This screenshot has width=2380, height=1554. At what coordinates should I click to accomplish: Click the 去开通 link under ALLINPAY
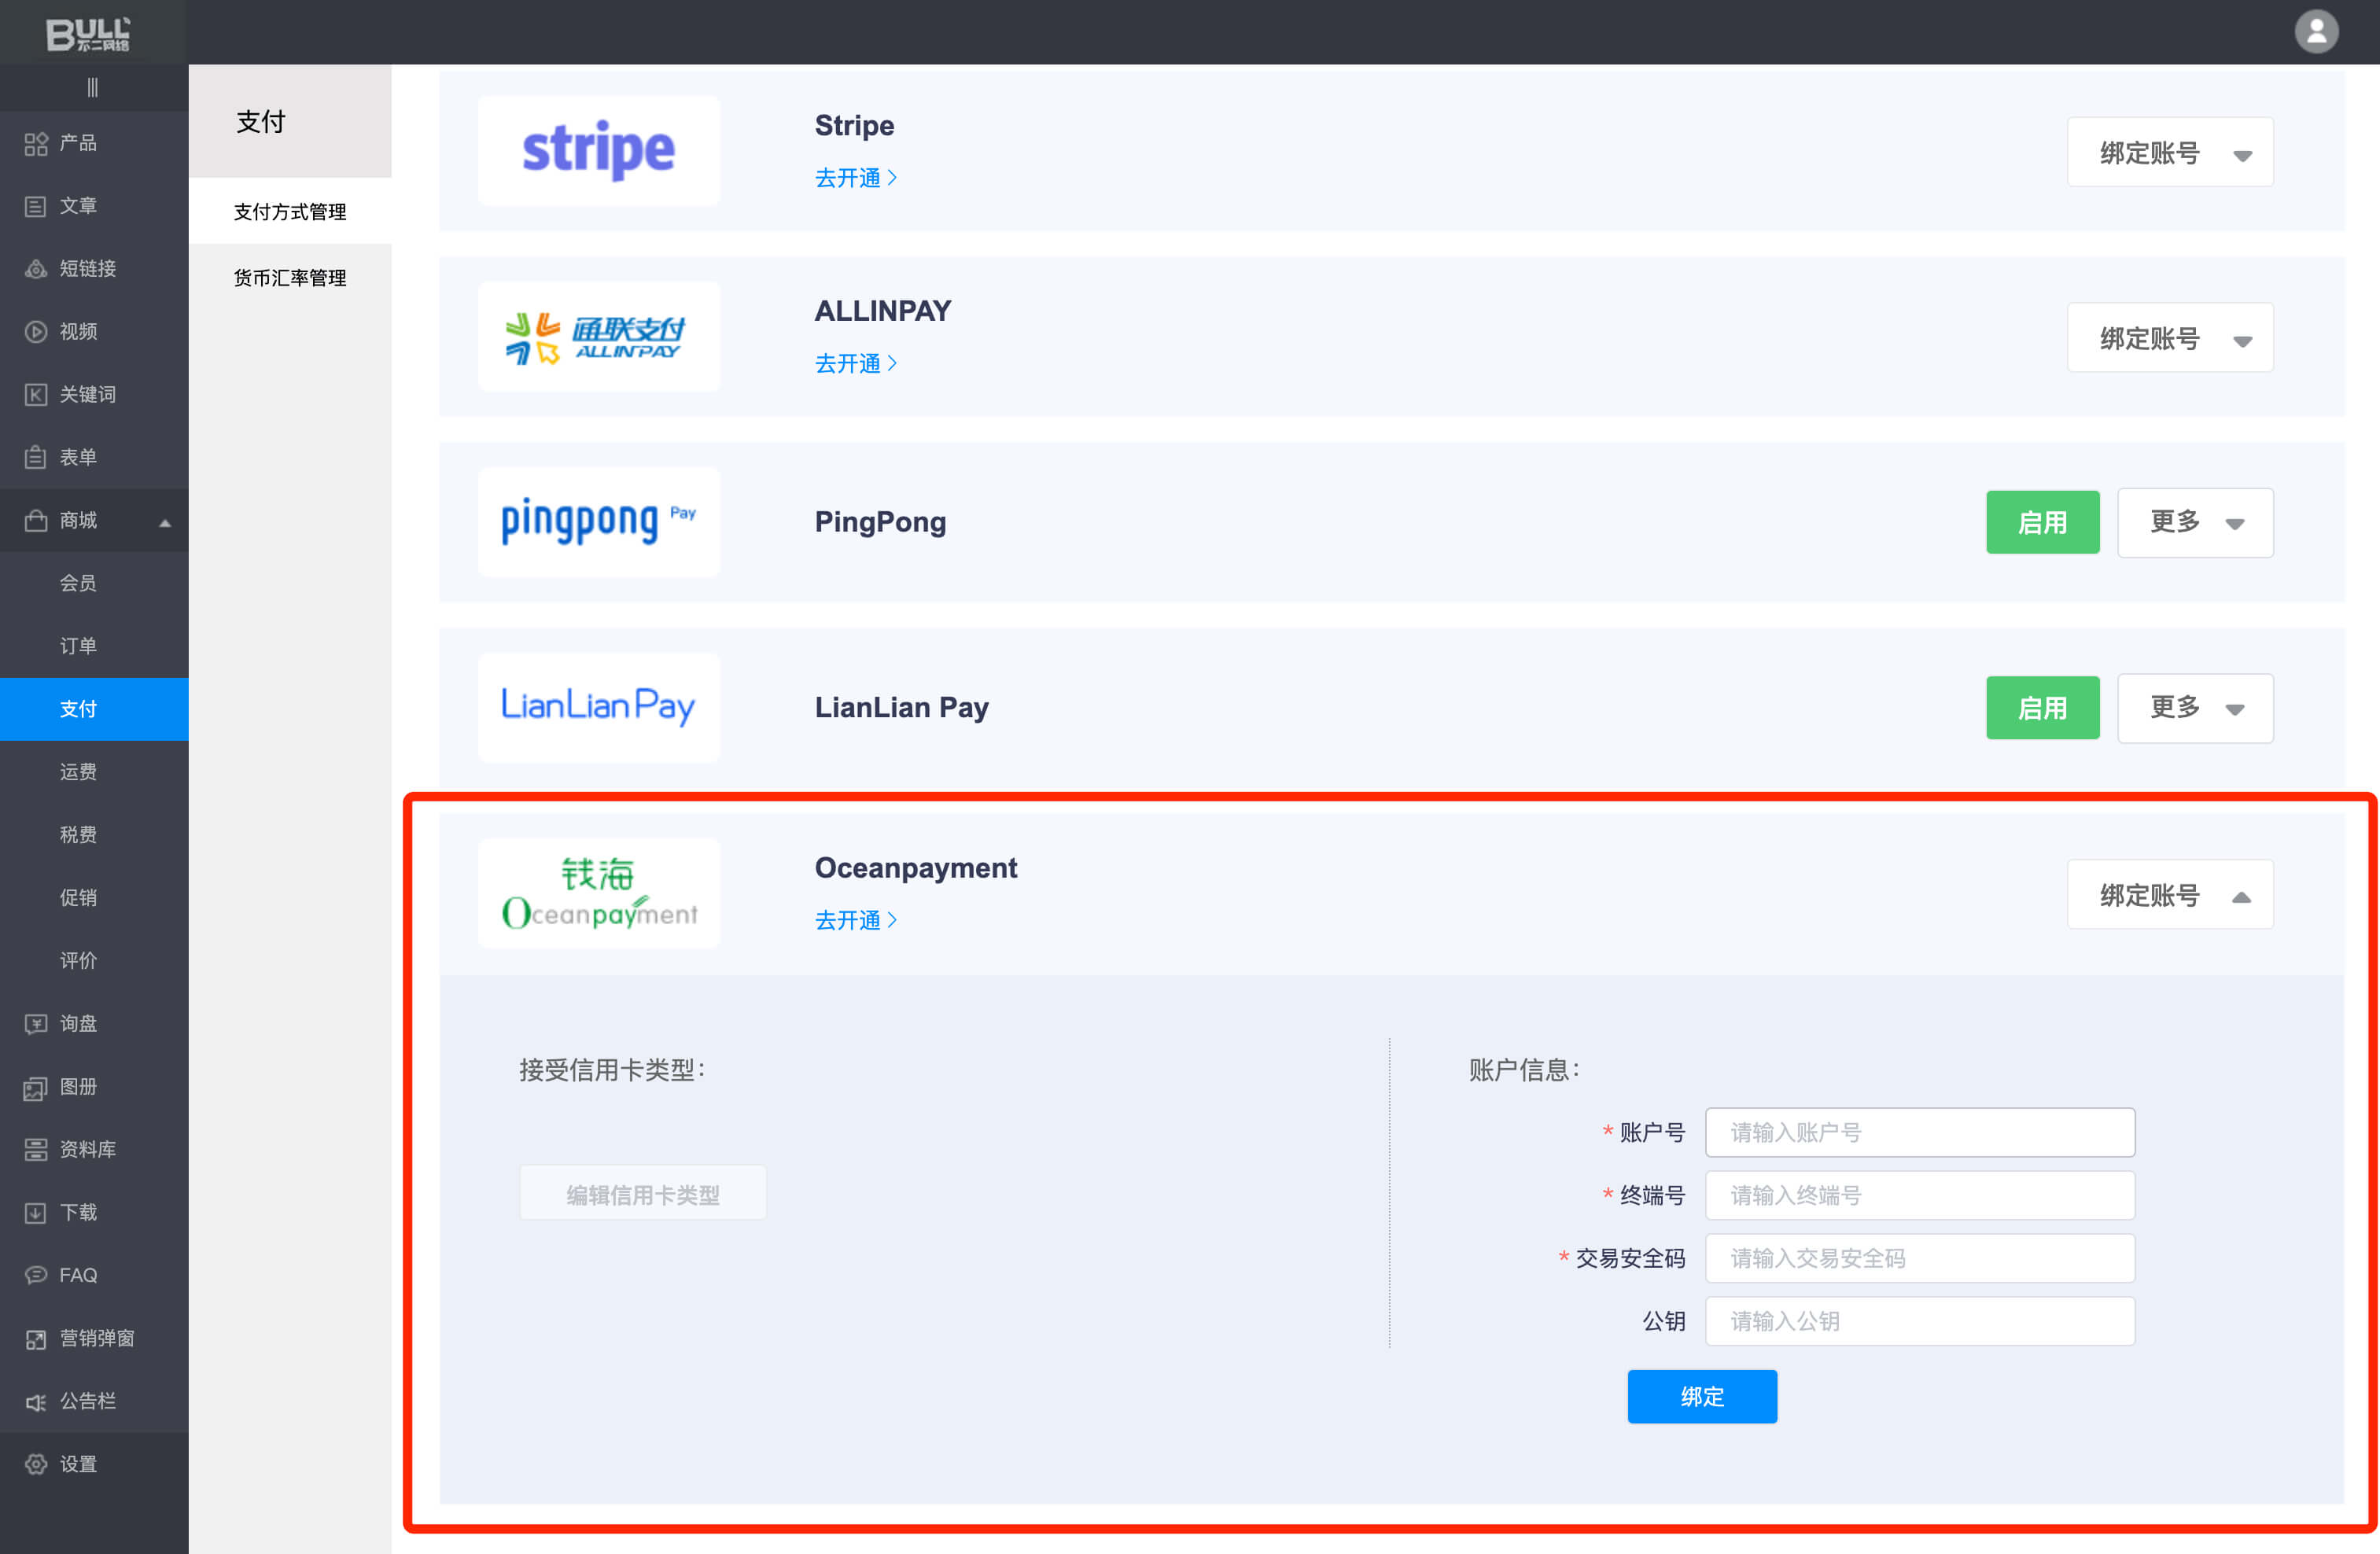[855, 363]
